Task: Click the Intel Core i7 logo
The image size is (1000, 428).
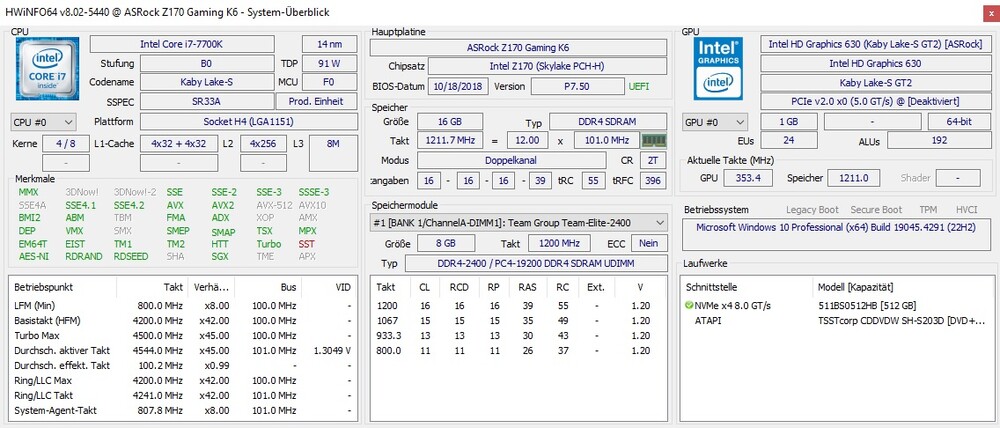Action: tap(47, 68)
